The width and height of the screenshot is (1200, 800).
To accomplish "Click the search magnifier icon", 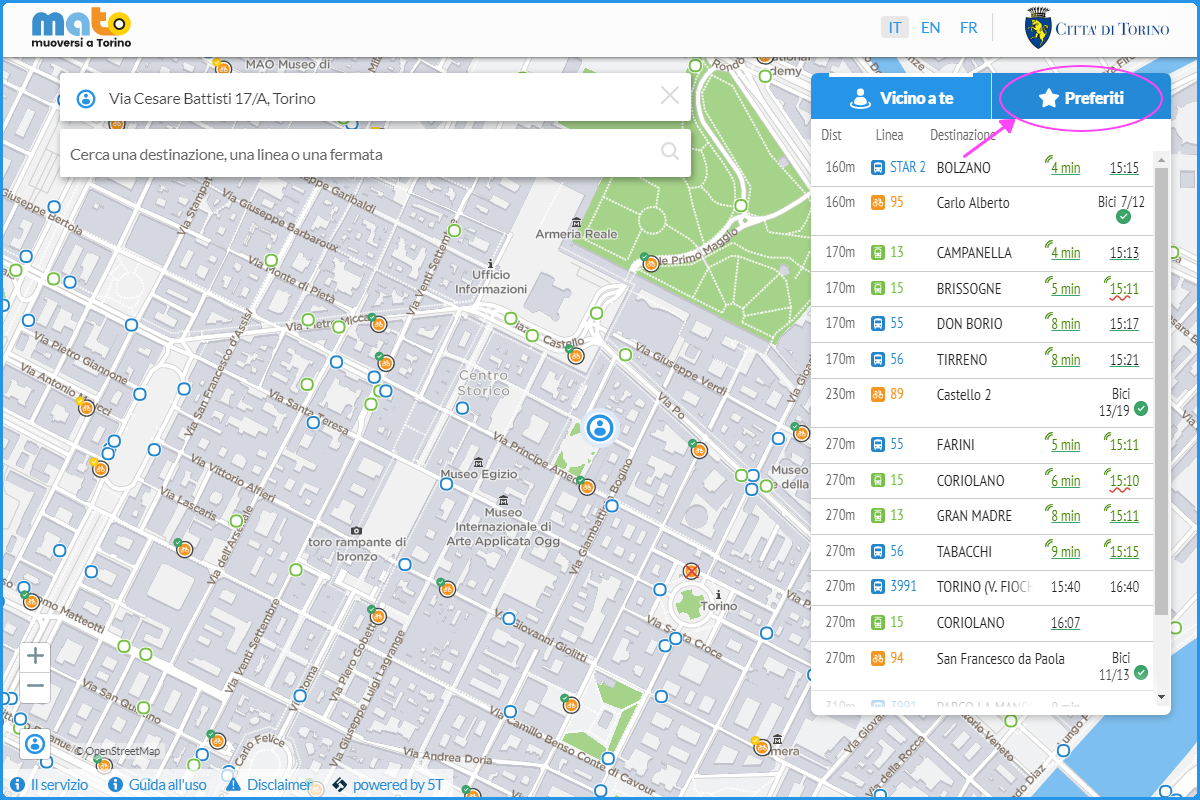I will tap(669, 152).
